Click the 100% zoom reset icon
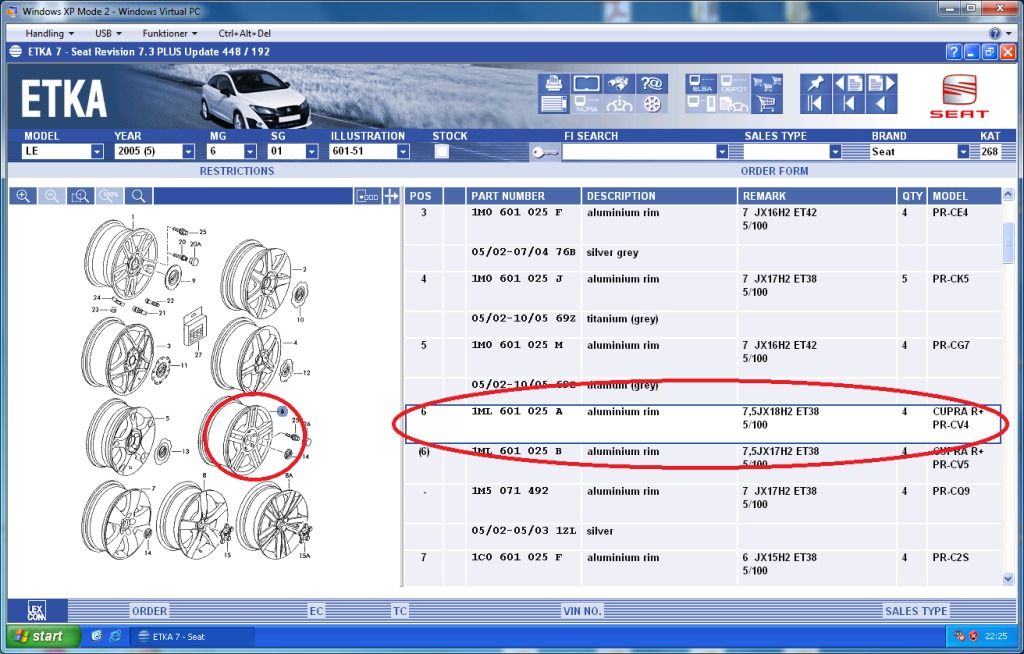 (x=109, y=196)
